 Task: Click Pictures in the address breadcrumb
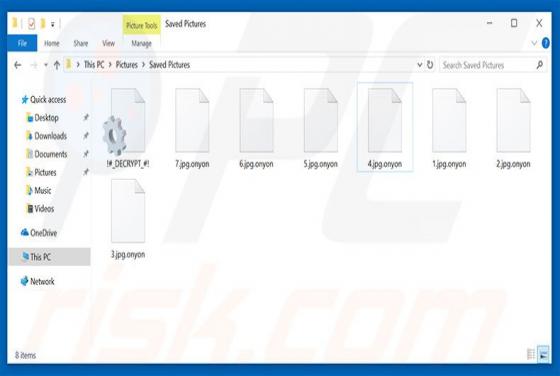pos(127,65)
